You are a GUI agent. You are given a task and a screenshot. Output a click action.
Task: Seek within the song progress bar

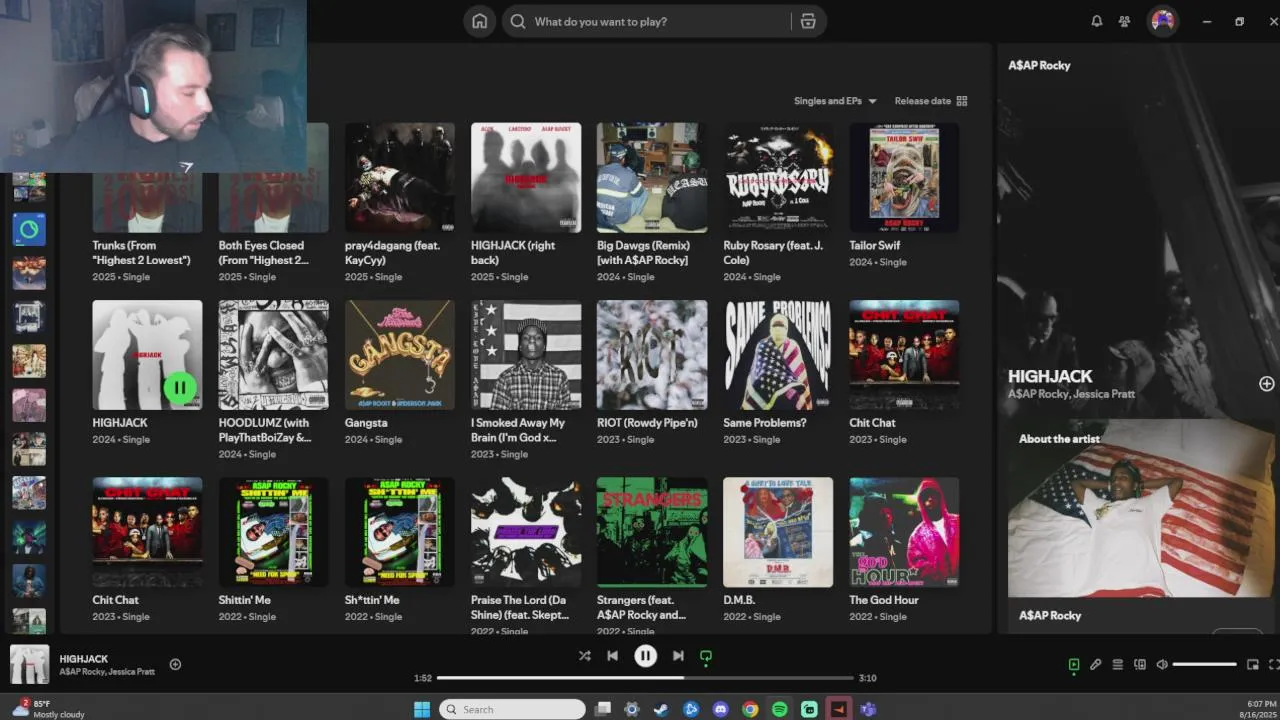(x=645, y=678)
